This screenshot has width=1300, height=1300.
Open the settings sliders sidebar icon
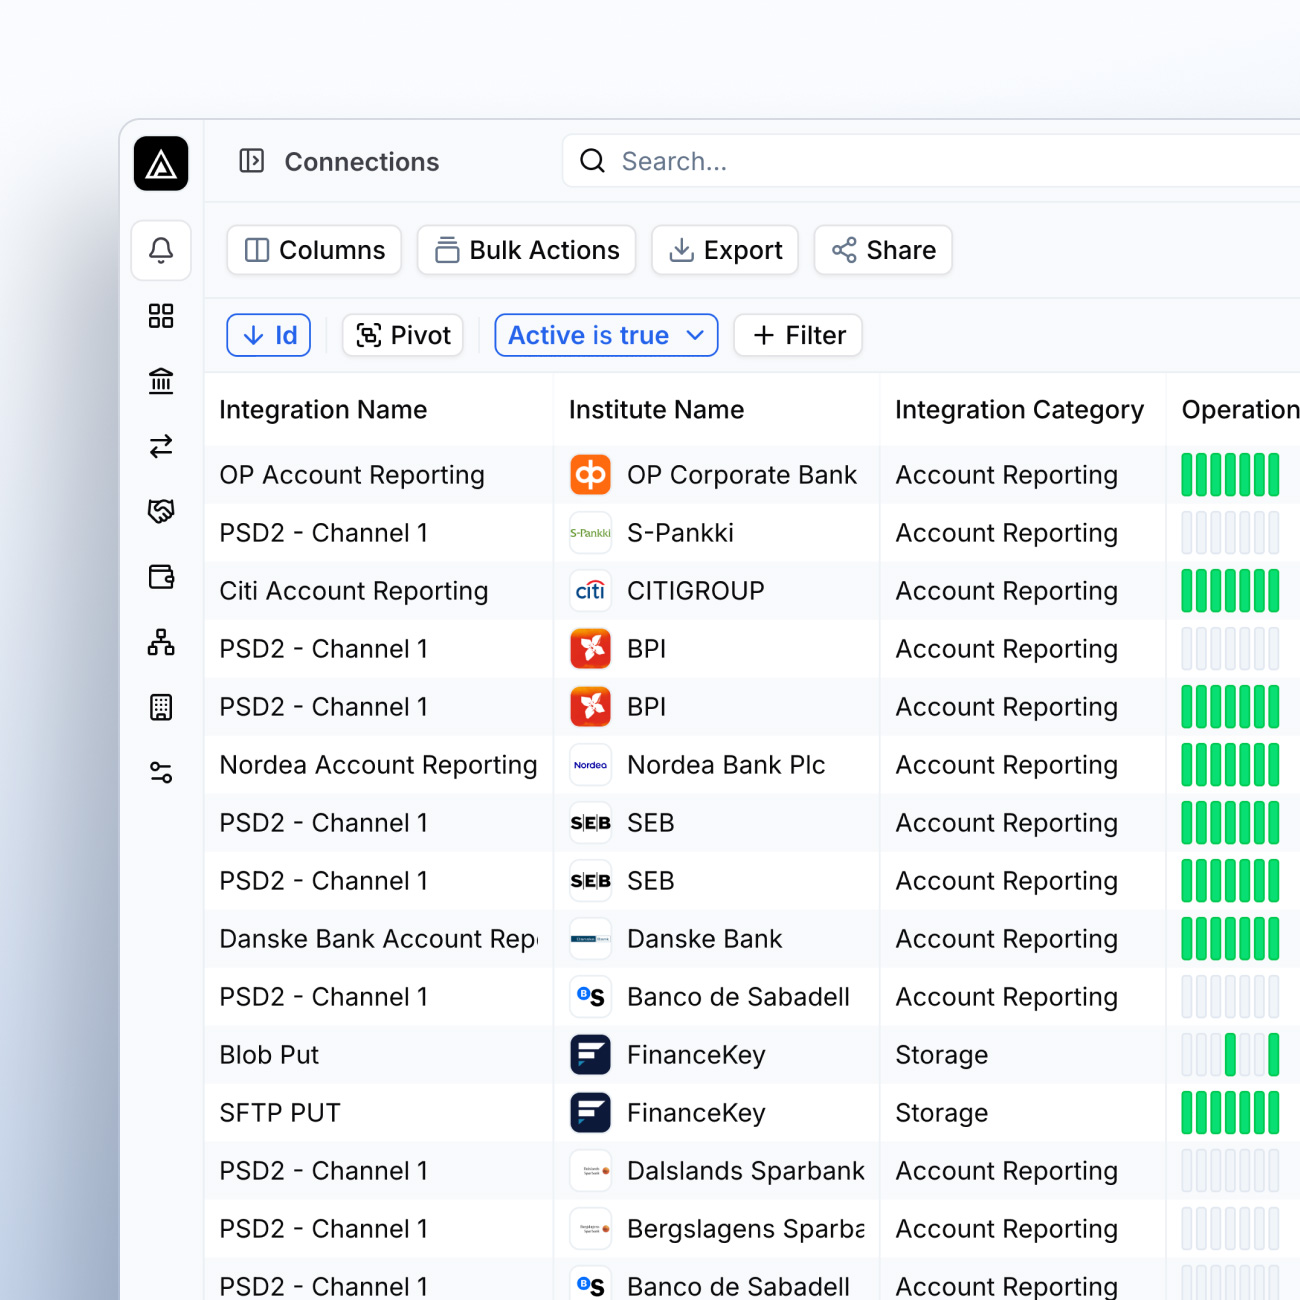click(x=161, y=772)
